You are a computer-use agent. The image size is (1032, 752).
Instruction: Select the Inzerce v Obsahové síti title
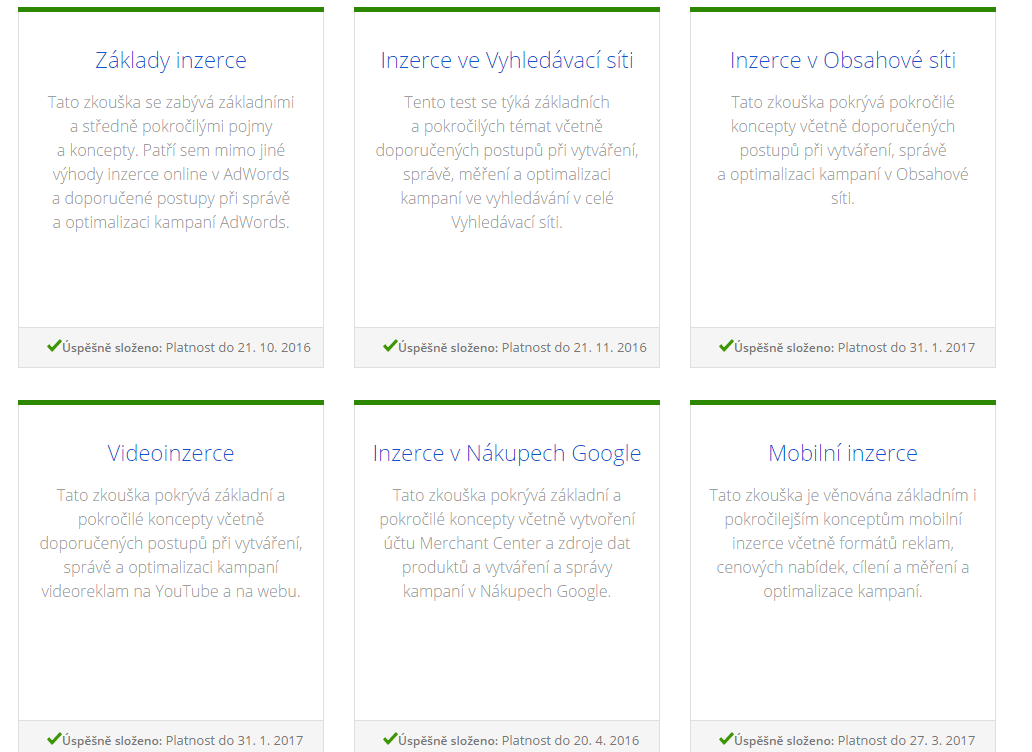coord(843,60)
